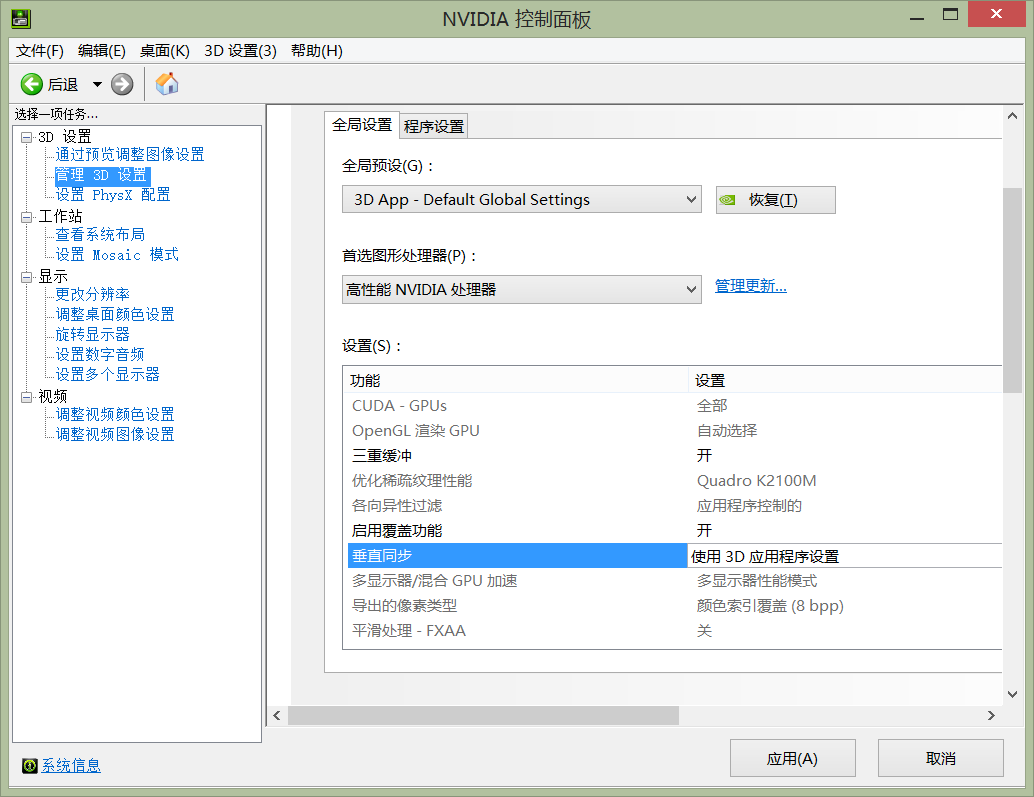Collapse the 工作站 tree node
This screenshot has height=797, width=1034.
pyautogui.click(x=26, y=217)
